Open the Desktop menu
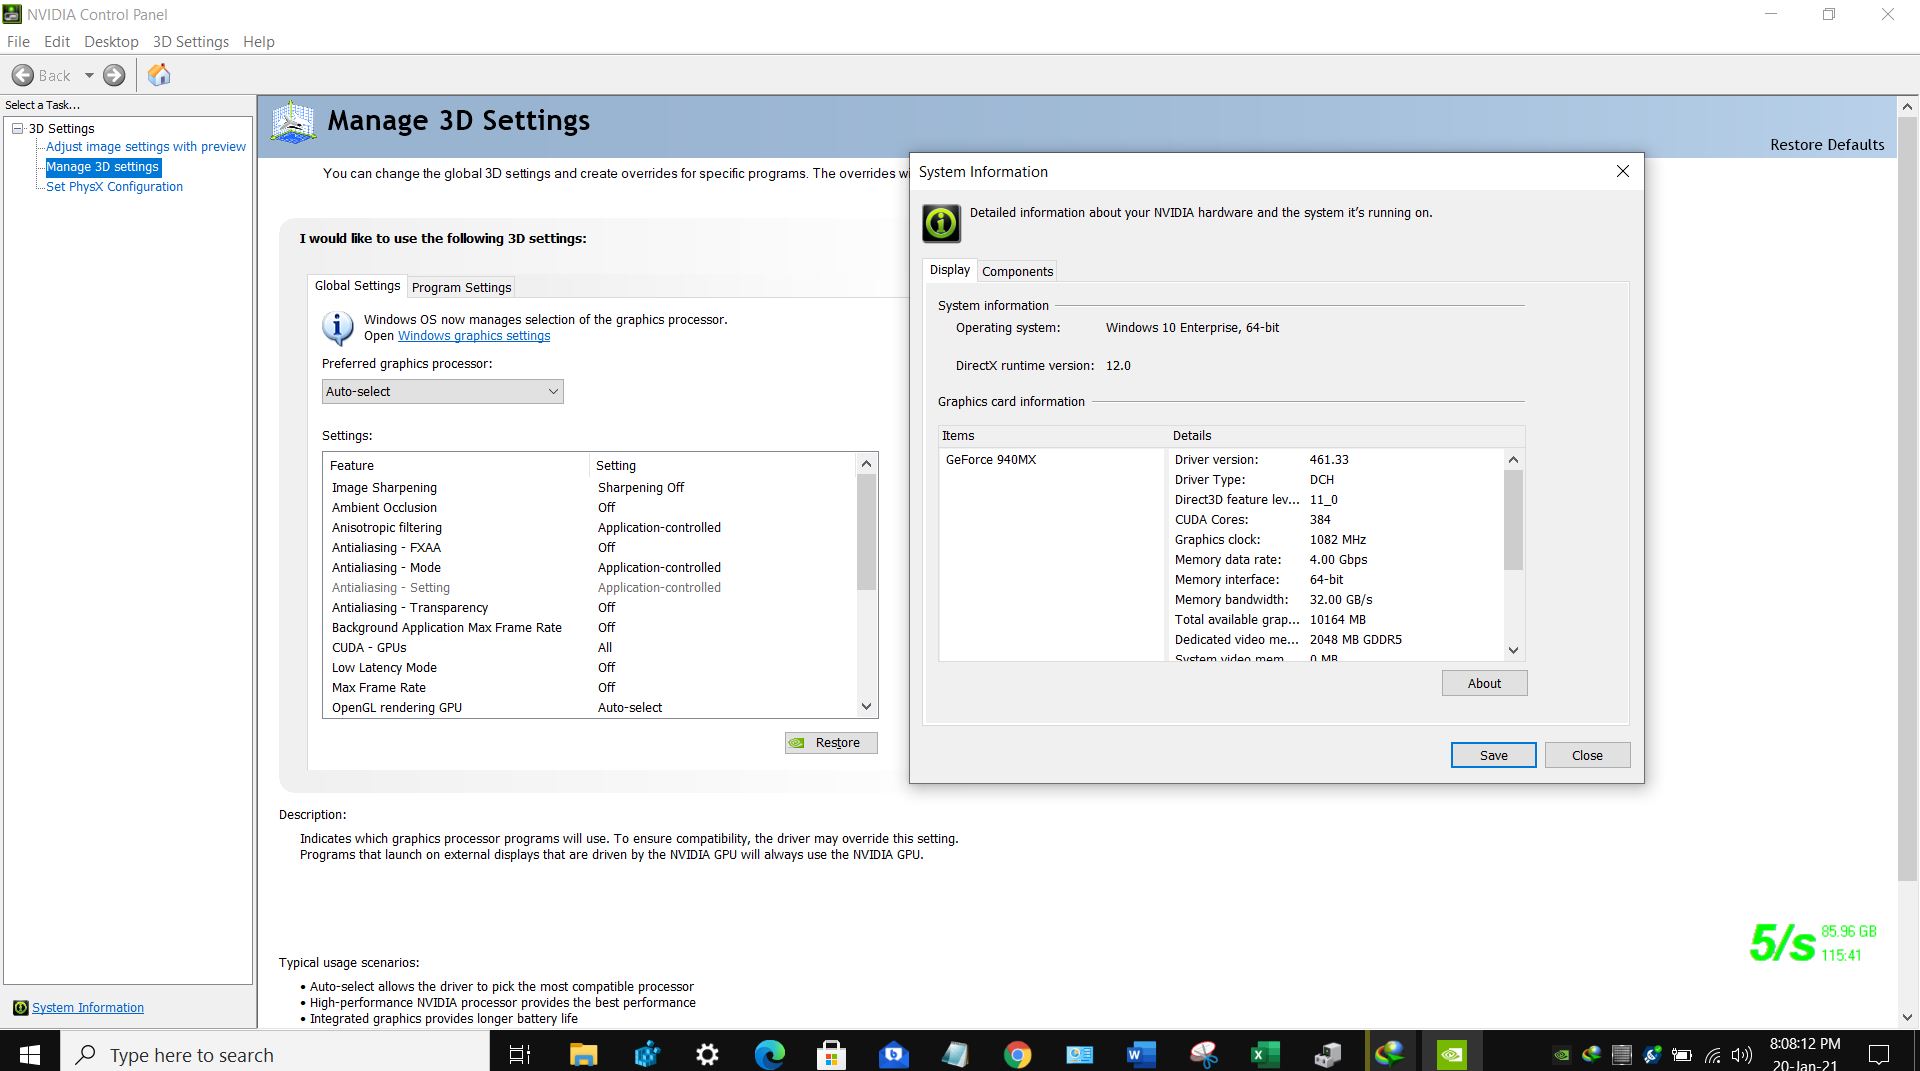Image resolution: width=1920 pixels, height=1071 pixels. point(111,42)
